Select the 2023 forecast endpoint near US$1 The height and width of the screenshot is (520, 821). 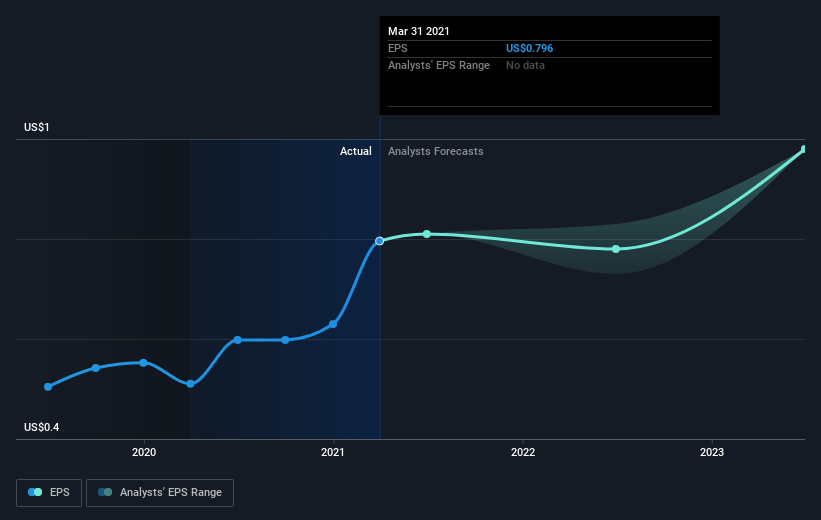(x=804, y=150)
